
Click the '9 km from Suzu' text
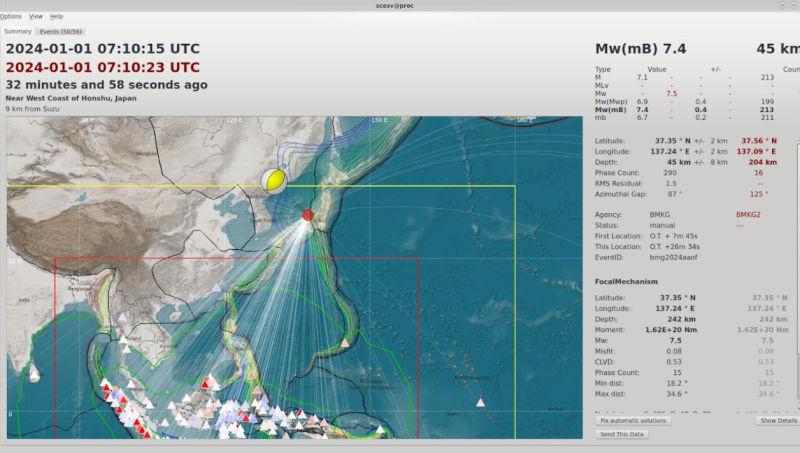coord(32,109)
